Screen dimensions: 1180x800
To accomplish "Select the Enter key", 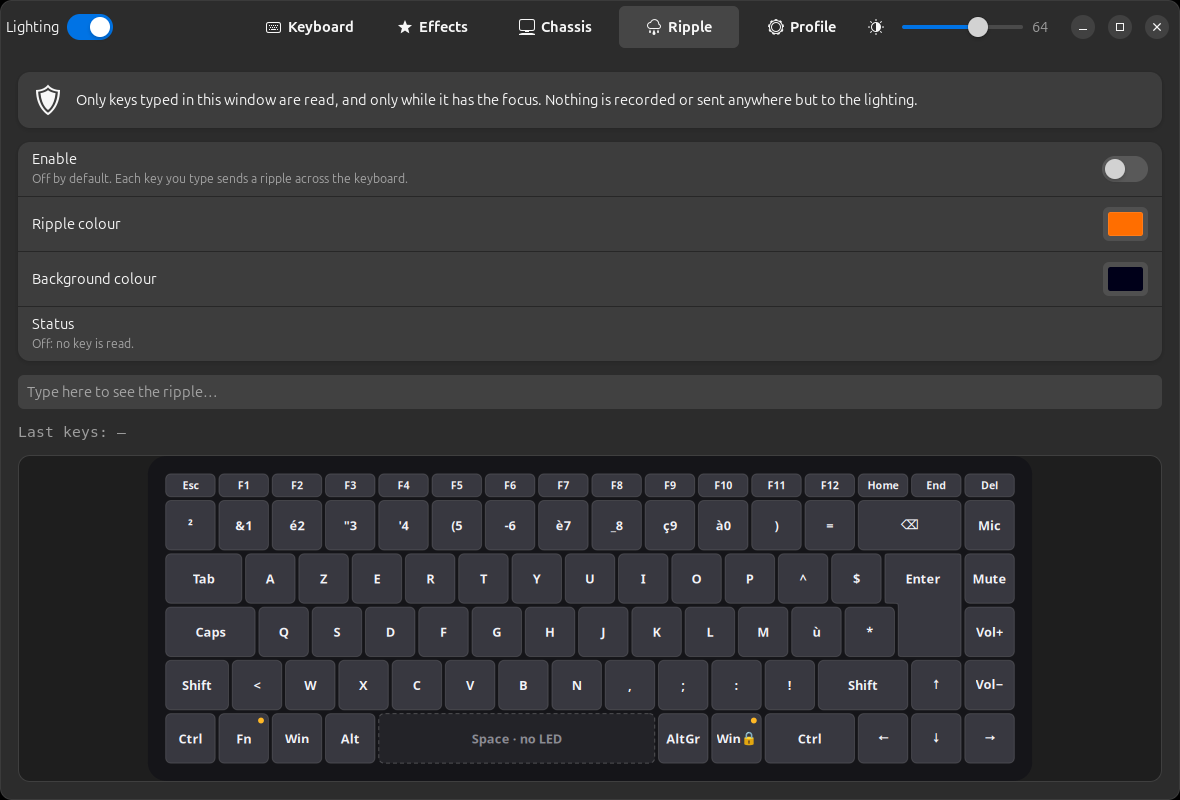I will coord(923,579).
